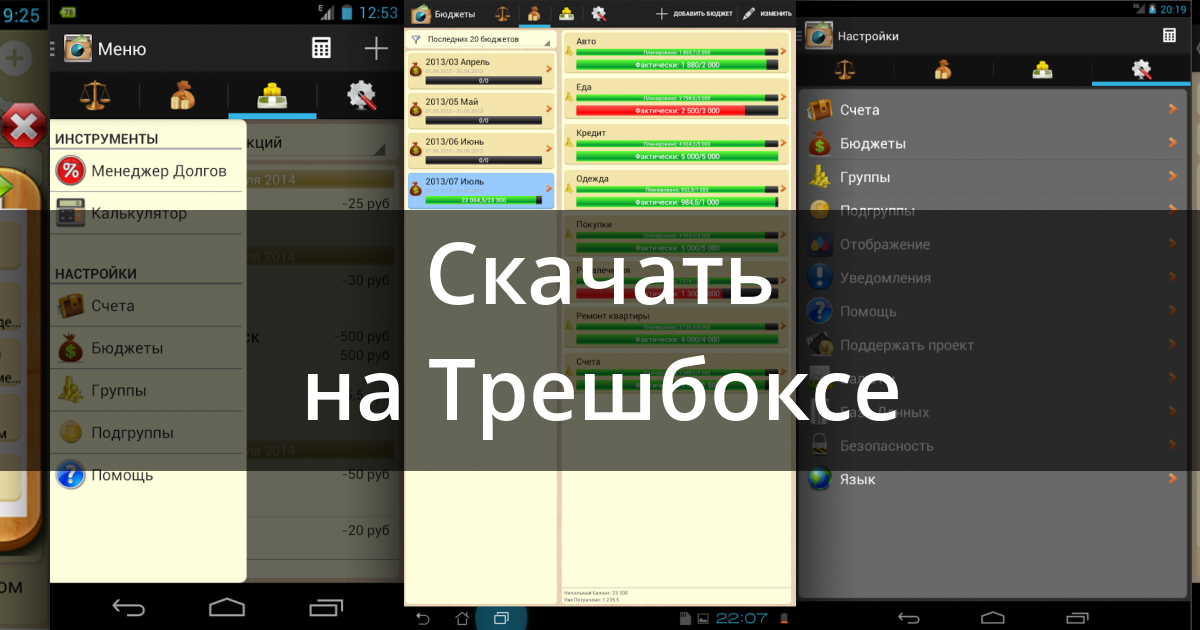This screenshot has height=630, width=1200.
Task: Click Добавить бюджет button
Action: tap(694, 14)
